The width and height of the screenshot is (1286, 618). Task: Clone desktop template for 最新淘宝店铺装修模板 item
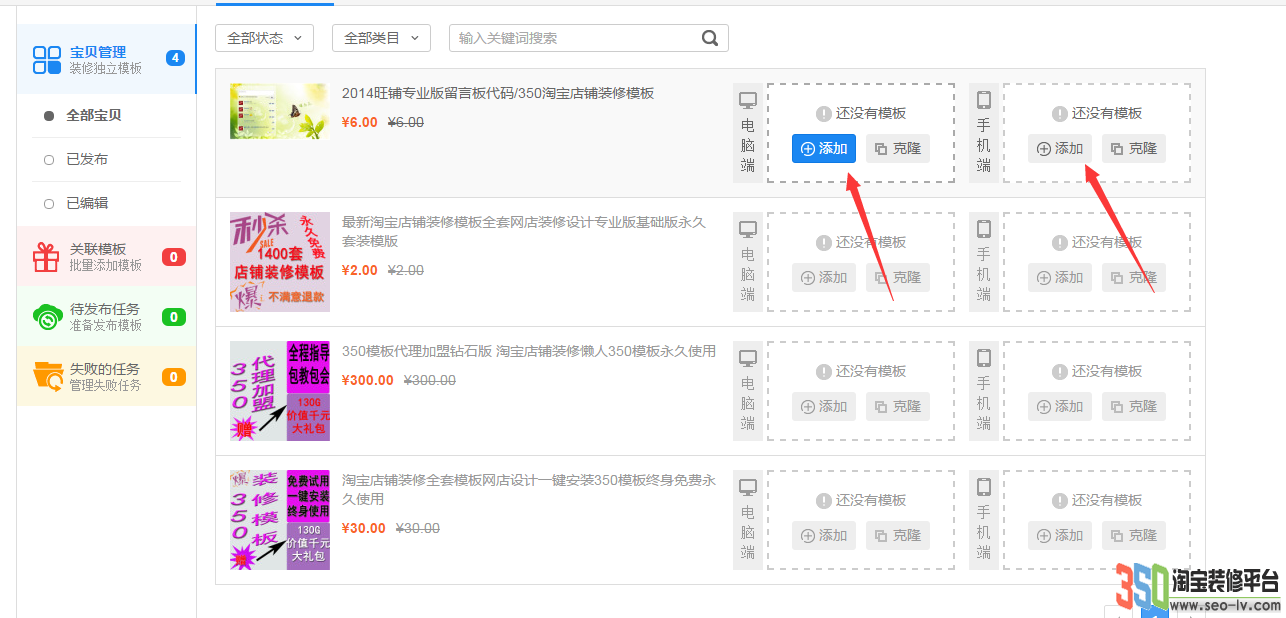898,277
